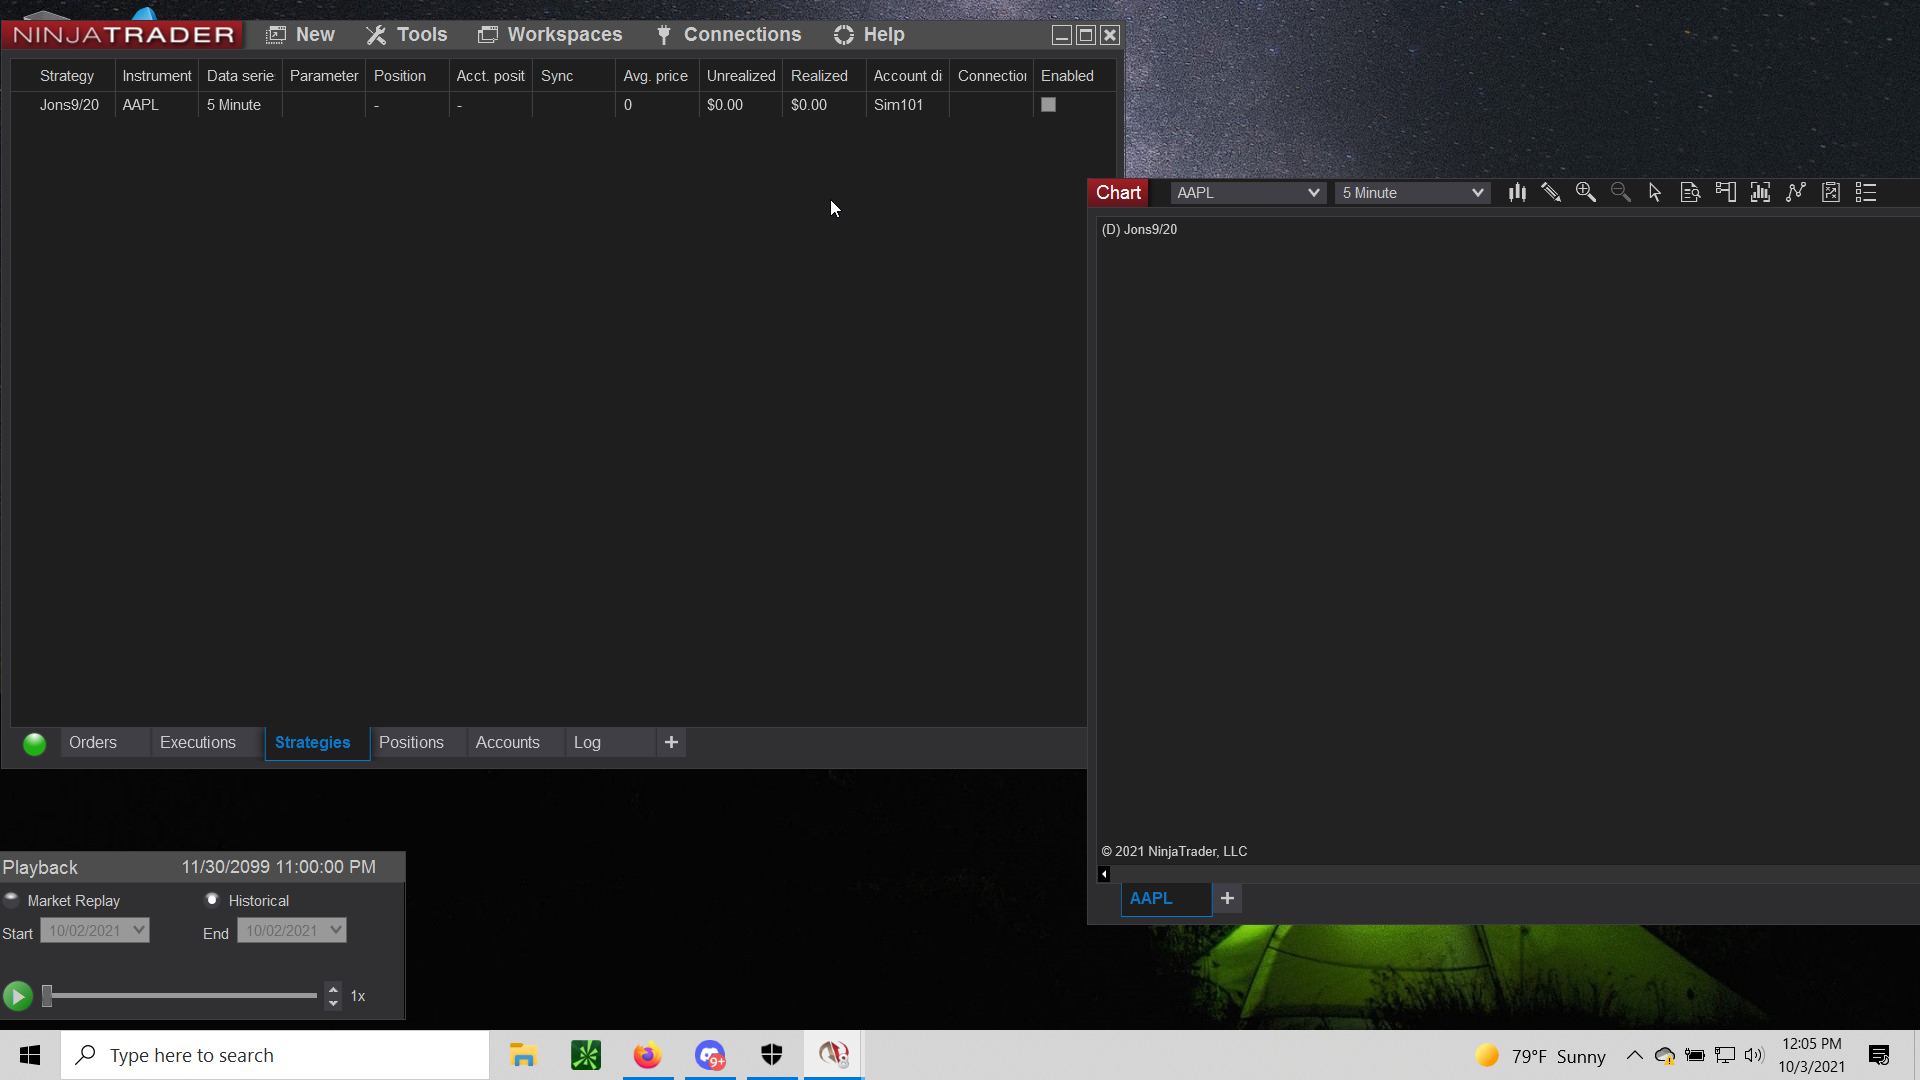Select Historical radio button
Screen dimensions: 1920x1080
[x=212, y=900]
